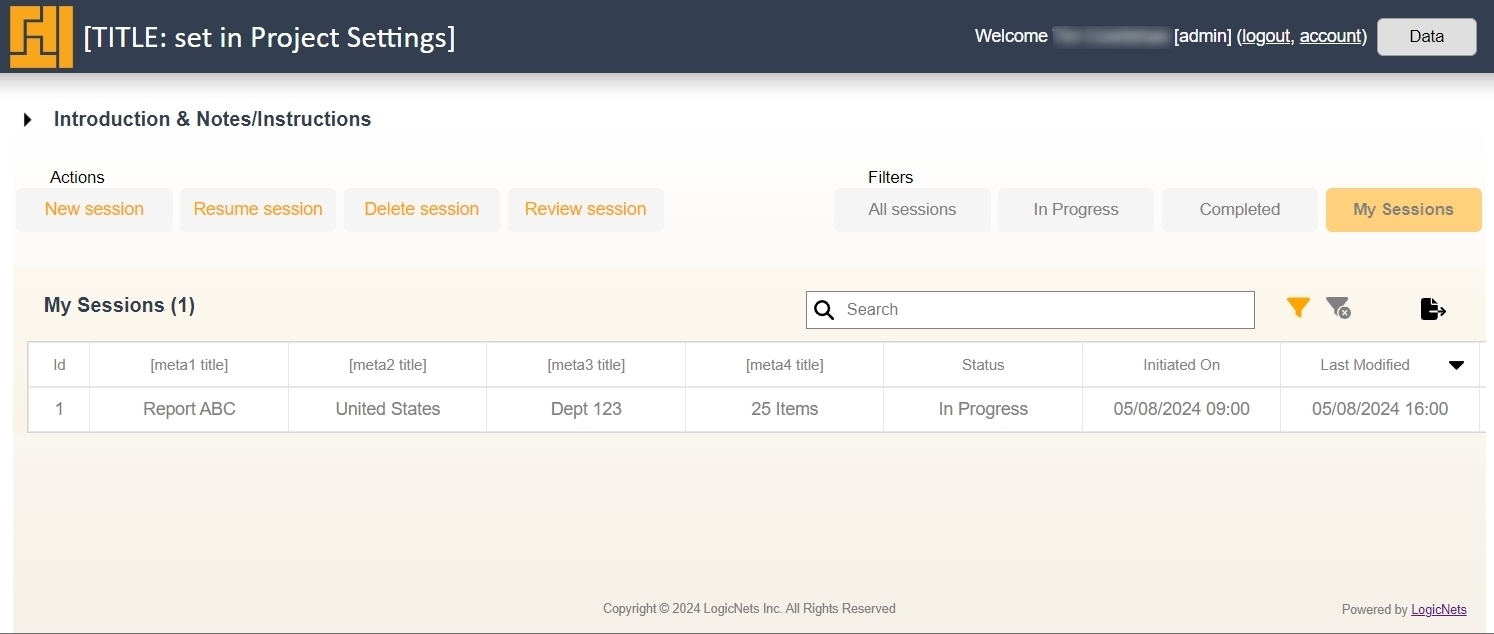The height and width of the screenshot is (634, 1494).
Task: Export sessions with the document export icon
Action: click(1433, 309)
